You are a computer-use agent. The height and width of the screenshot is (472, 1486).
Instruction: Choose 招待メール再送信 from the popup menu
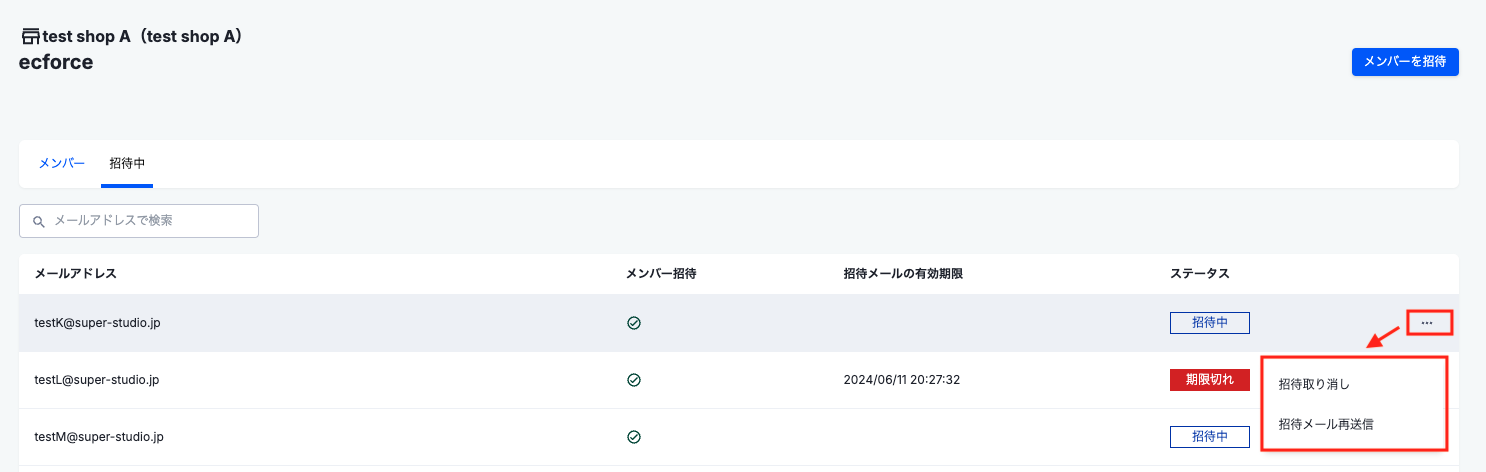pyautogui.click(x=1326, y=424)
